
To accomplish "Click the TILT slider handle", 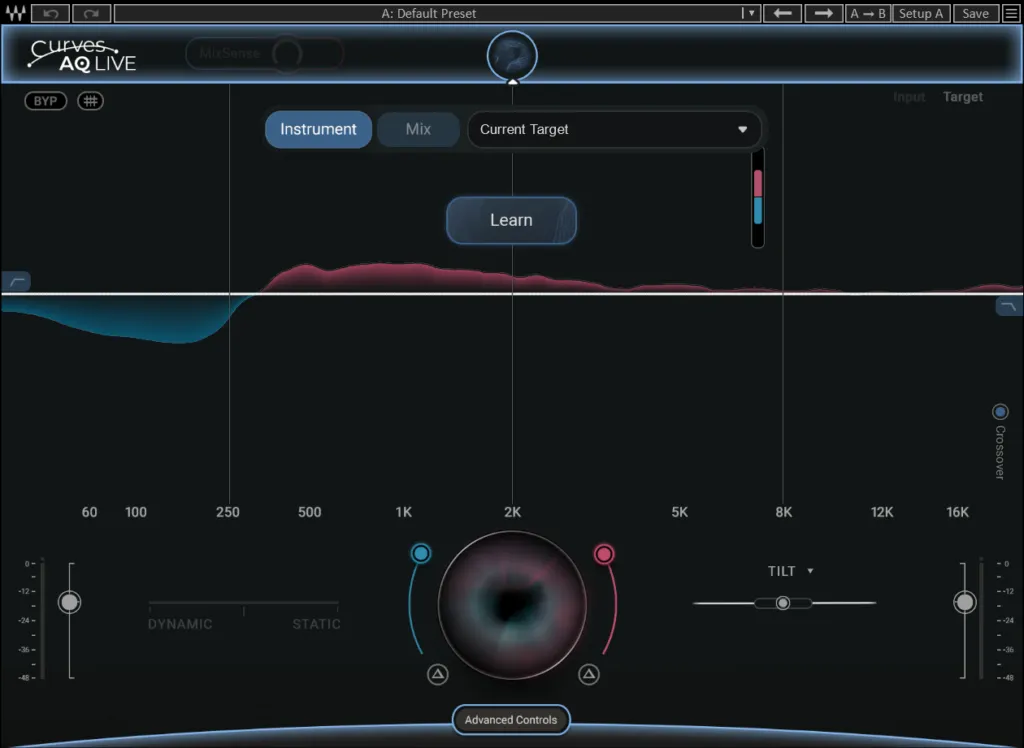I will [783, 603].
